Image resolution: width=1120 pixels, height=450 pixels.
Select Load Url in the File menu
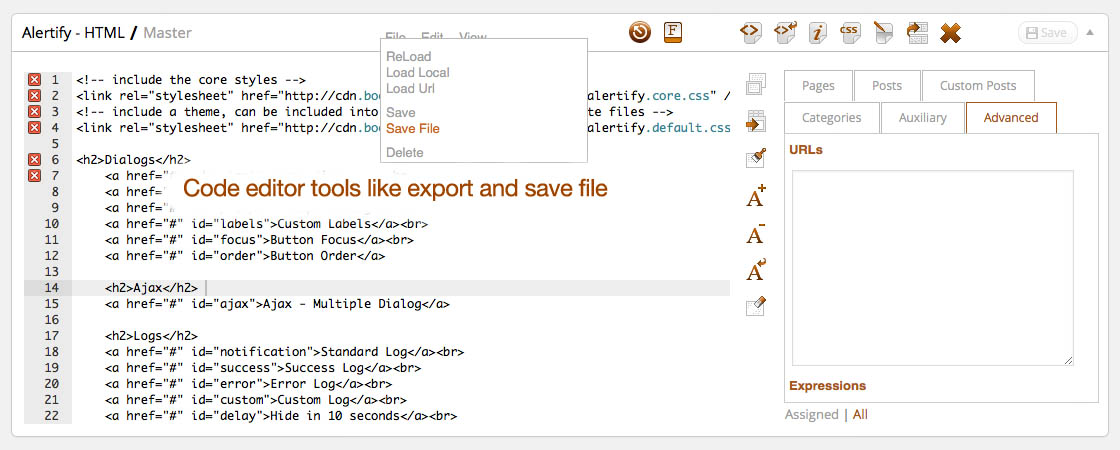411,89
